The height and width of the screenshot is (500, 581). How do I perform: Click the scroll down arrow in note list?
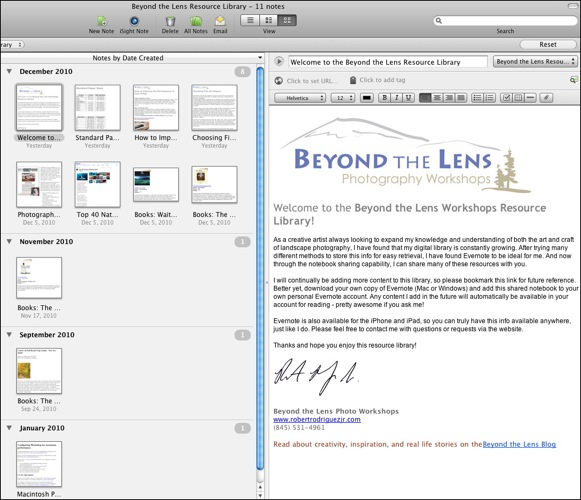click(x=260, y=495)
